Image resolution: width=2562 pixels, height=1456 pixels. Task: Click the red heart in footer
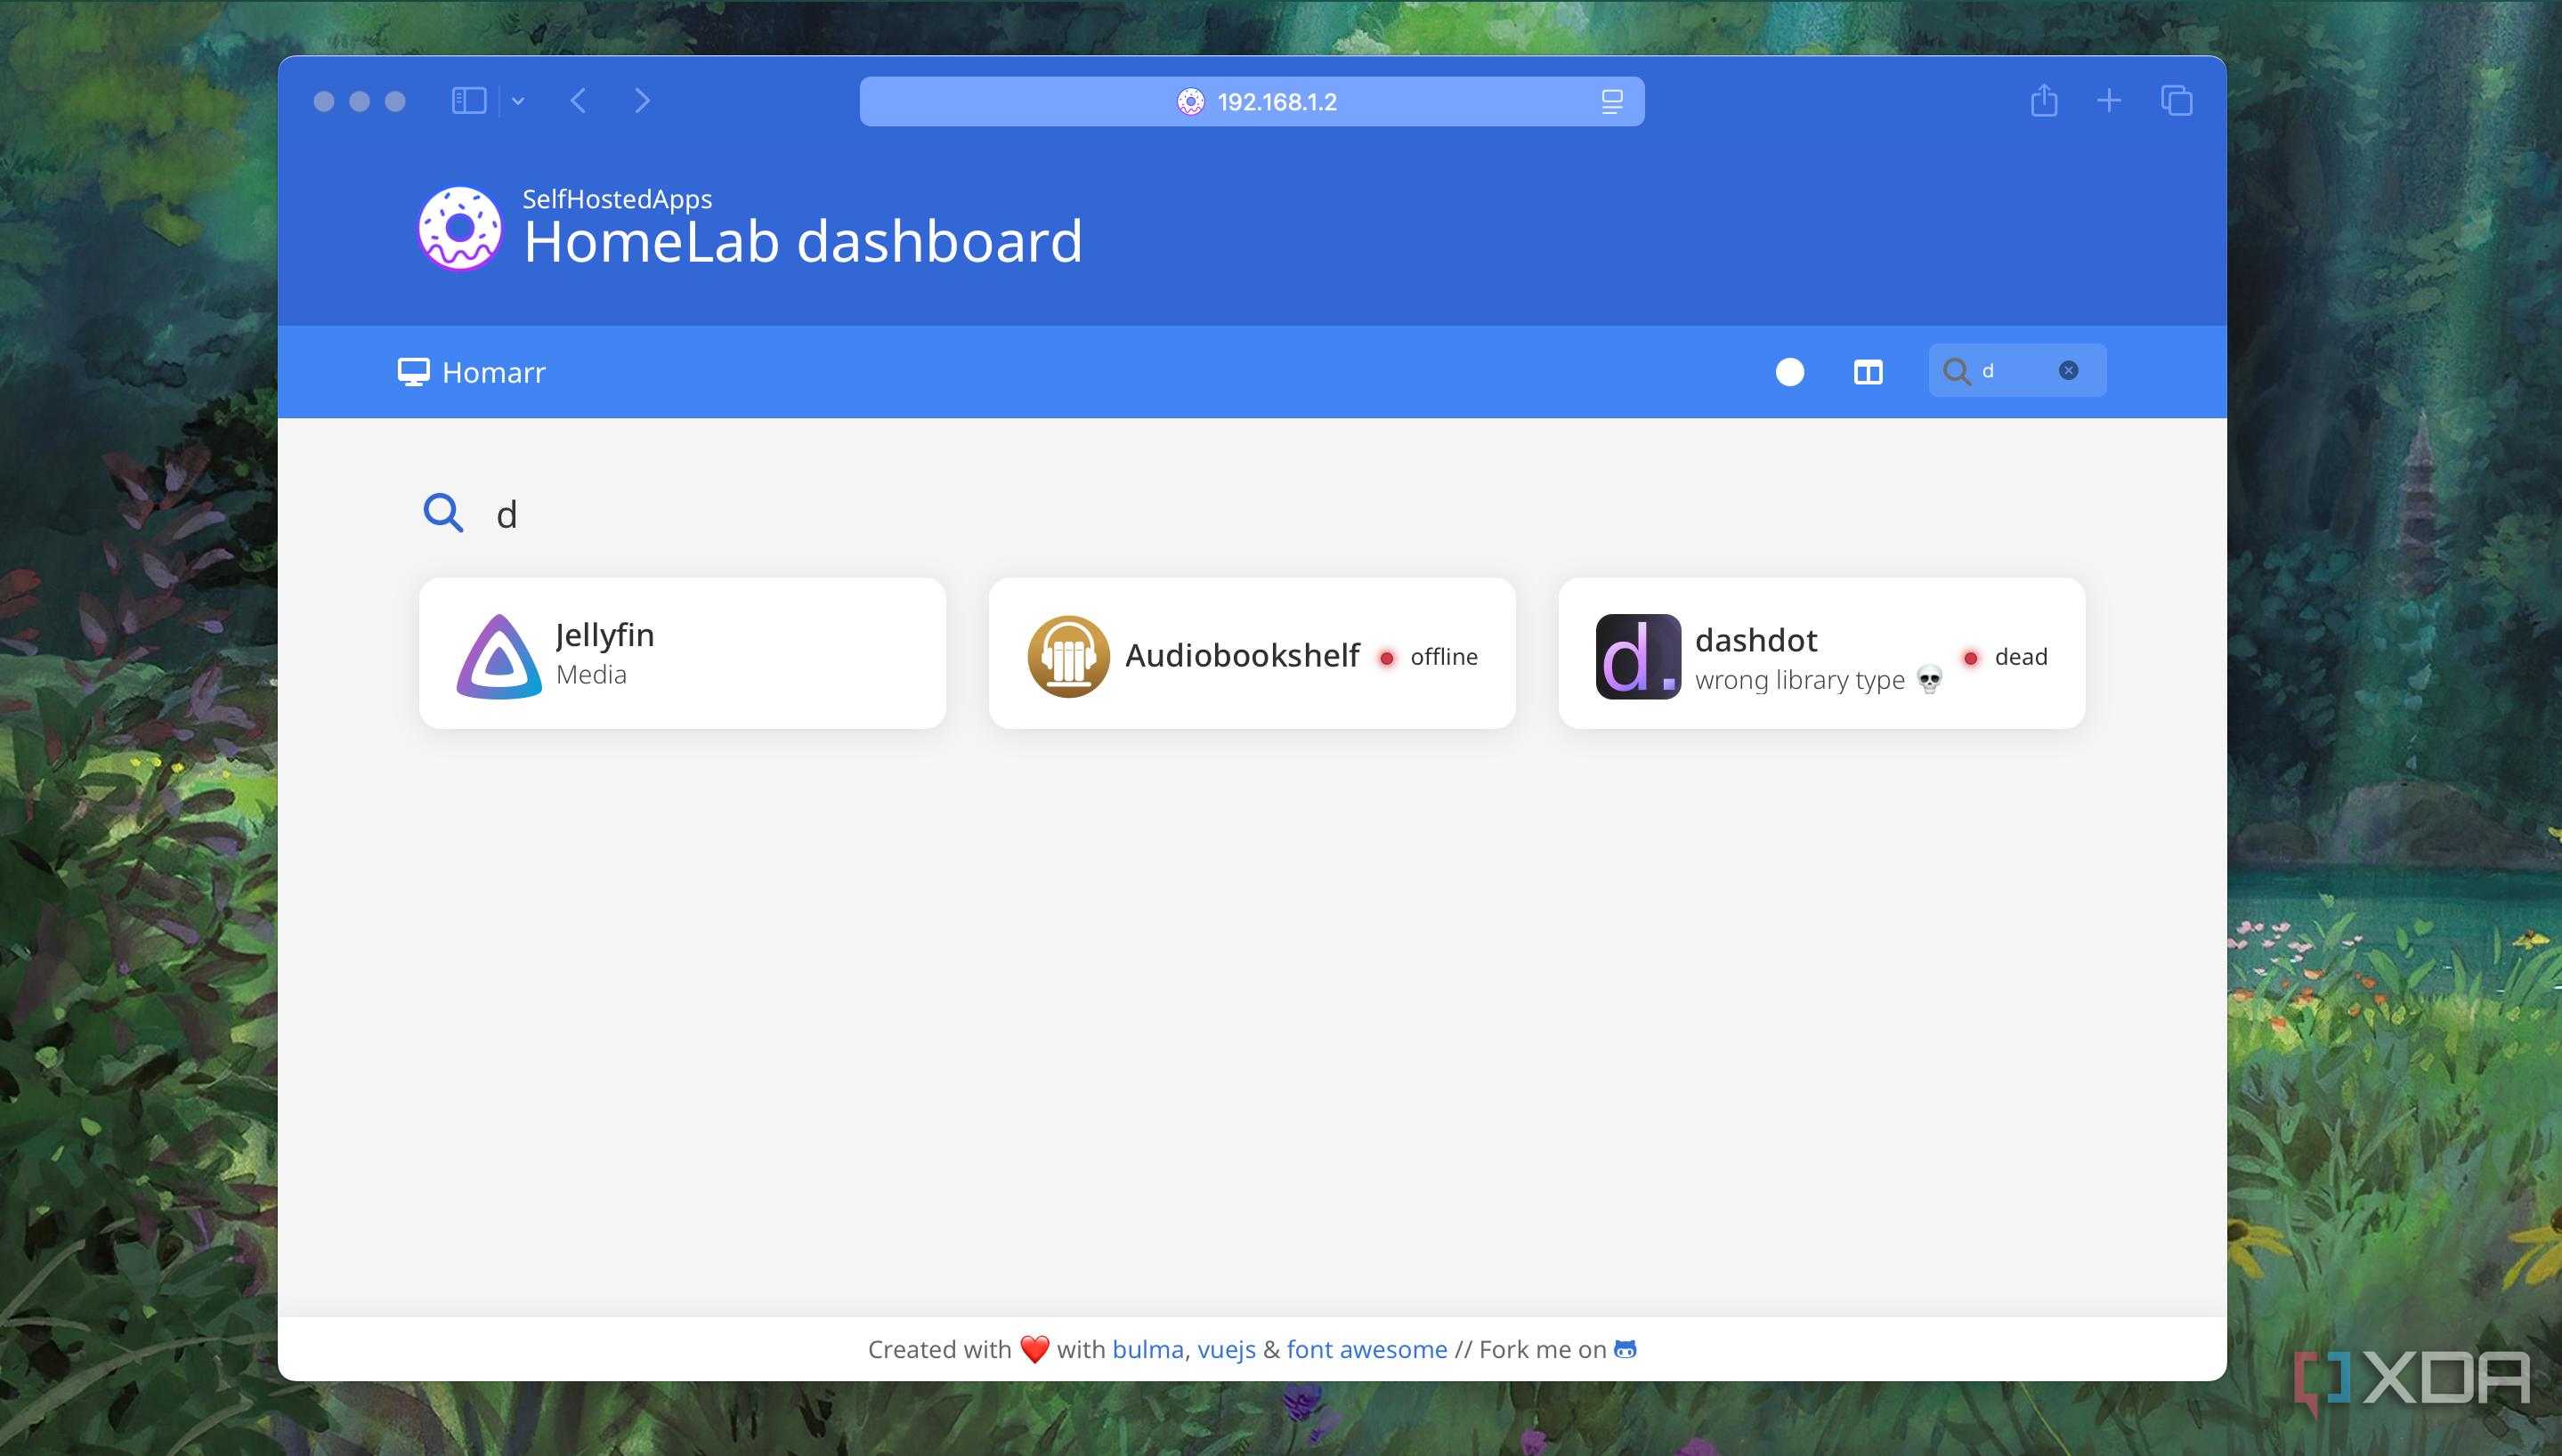pyautogui.click(x=1034, y=1349)
